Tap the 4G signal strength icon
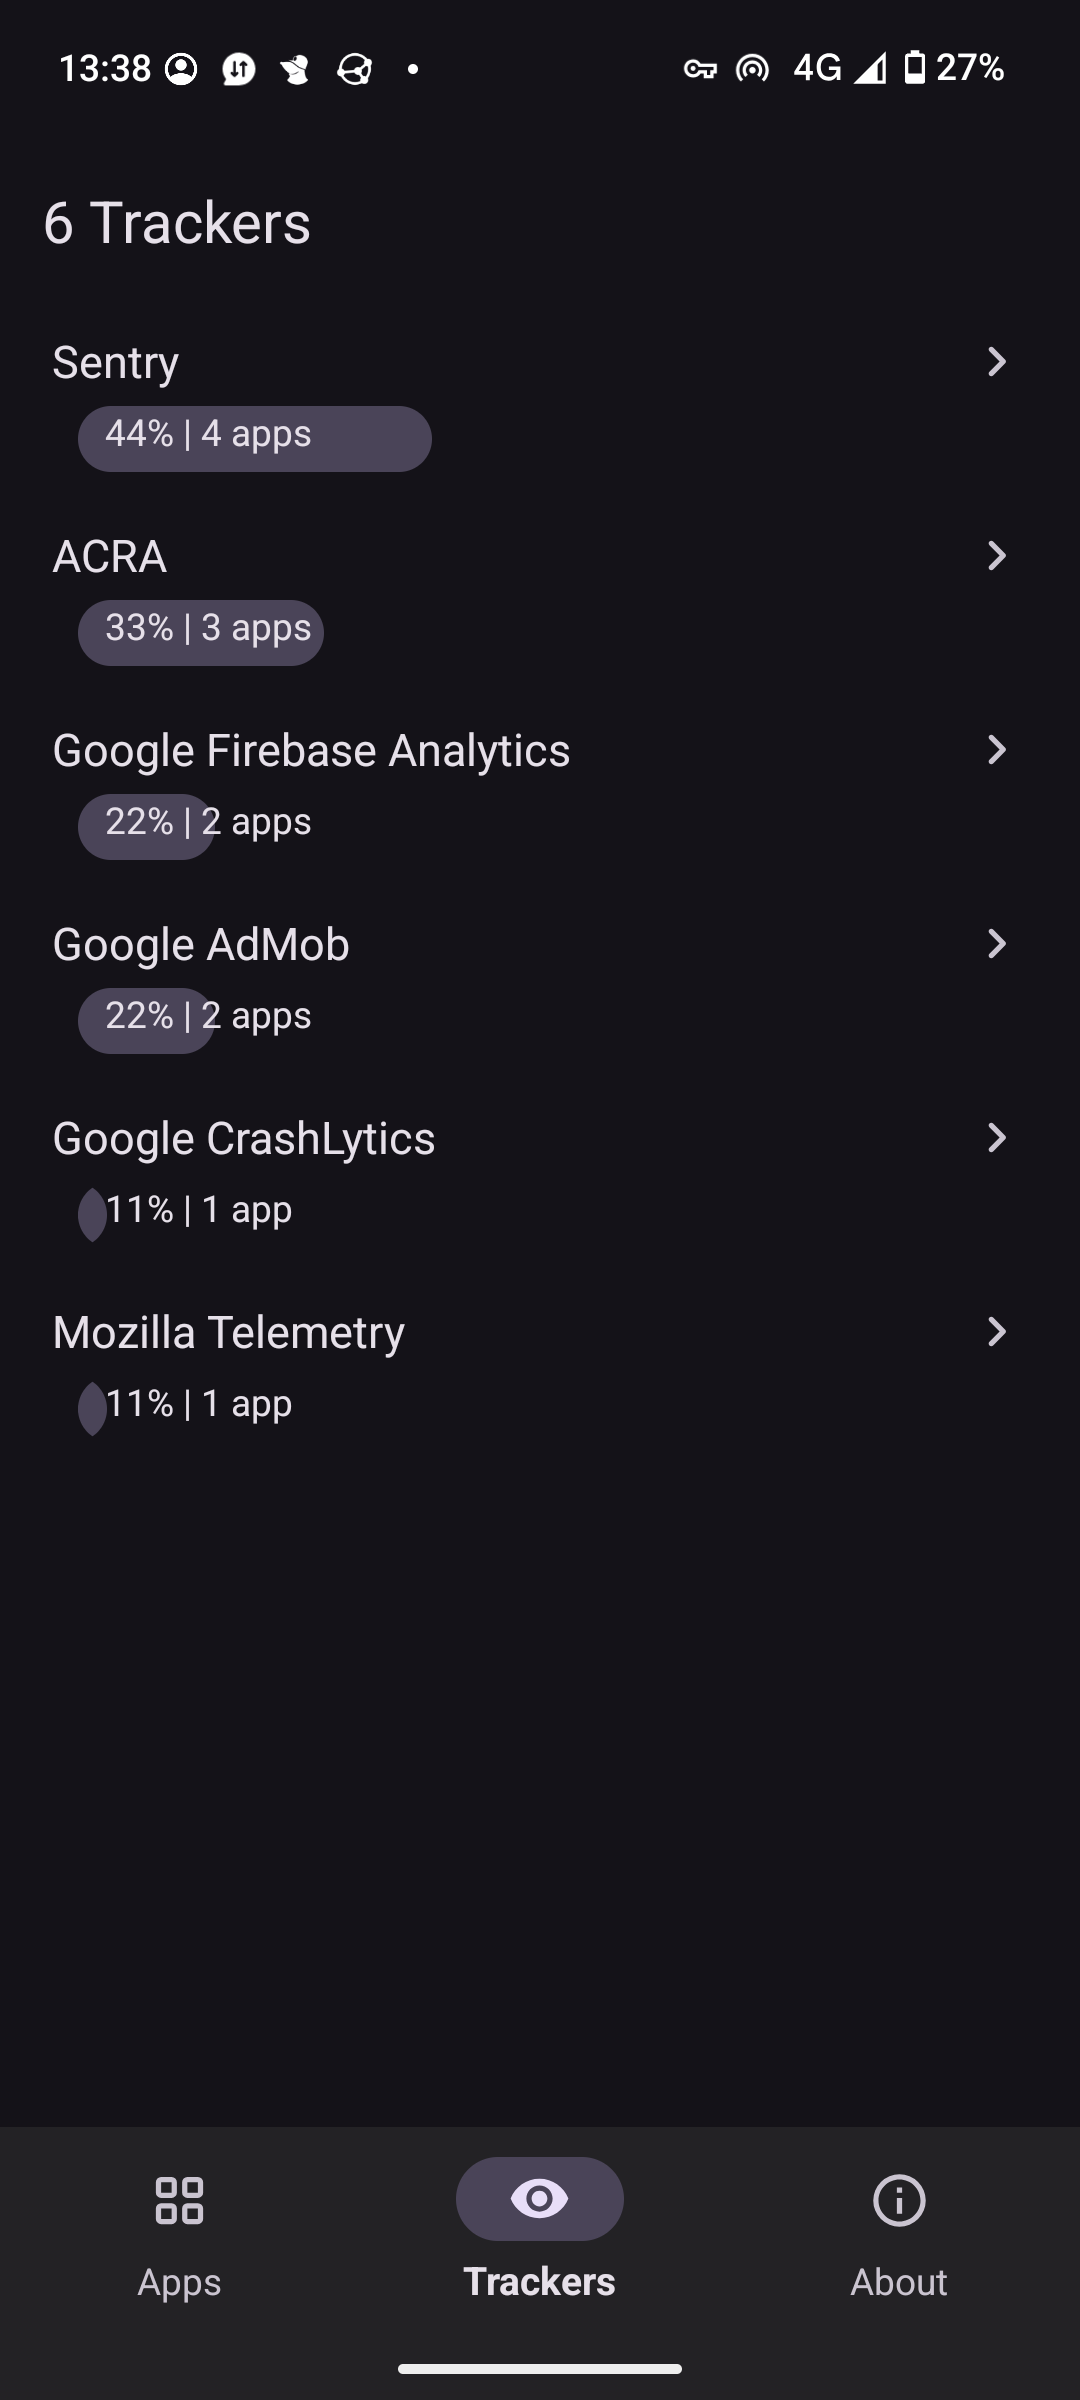1080x2400 pixels. tap(870, 69)
